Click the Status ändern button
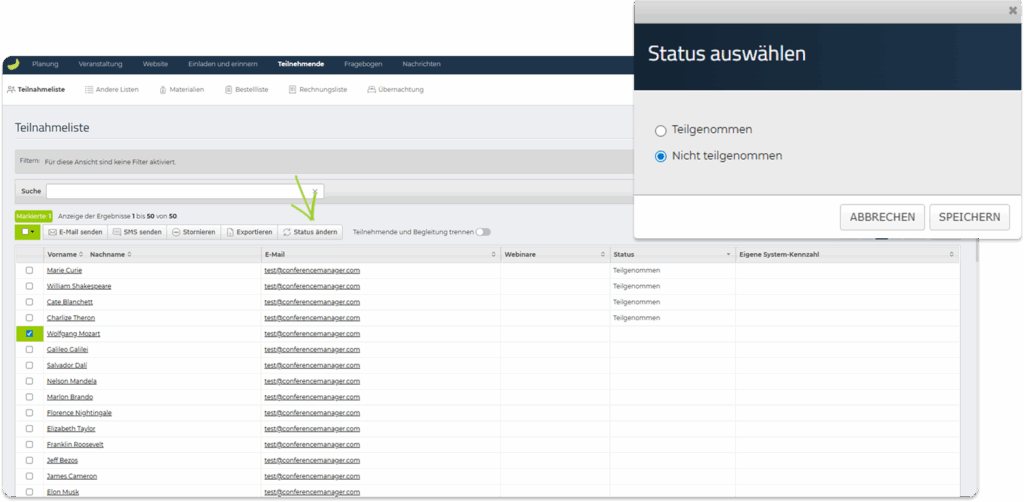 click(310, 232)
